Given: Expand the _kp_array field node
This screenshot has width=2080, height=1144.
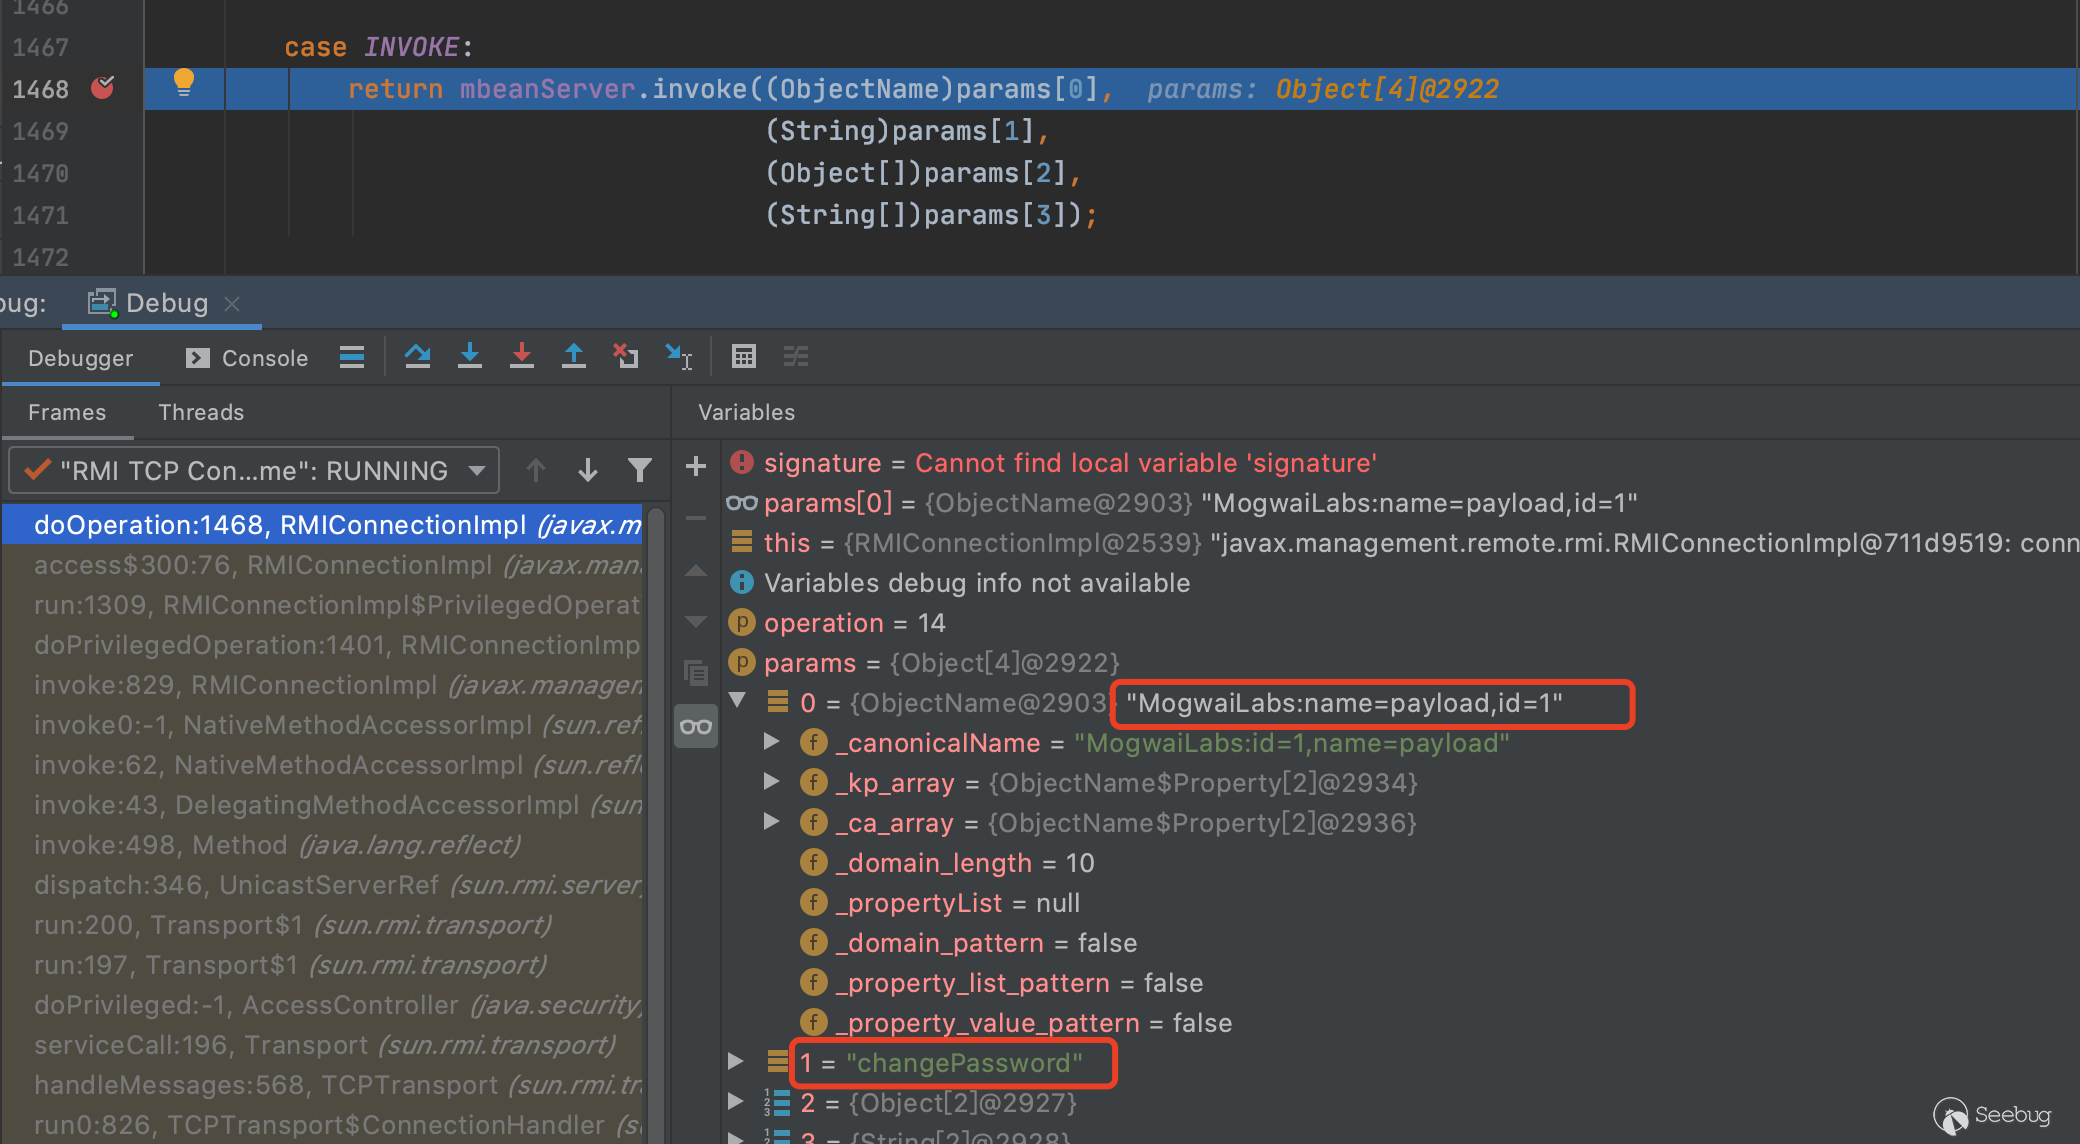Looking at the screenshot, I should (x=771, y=782).
